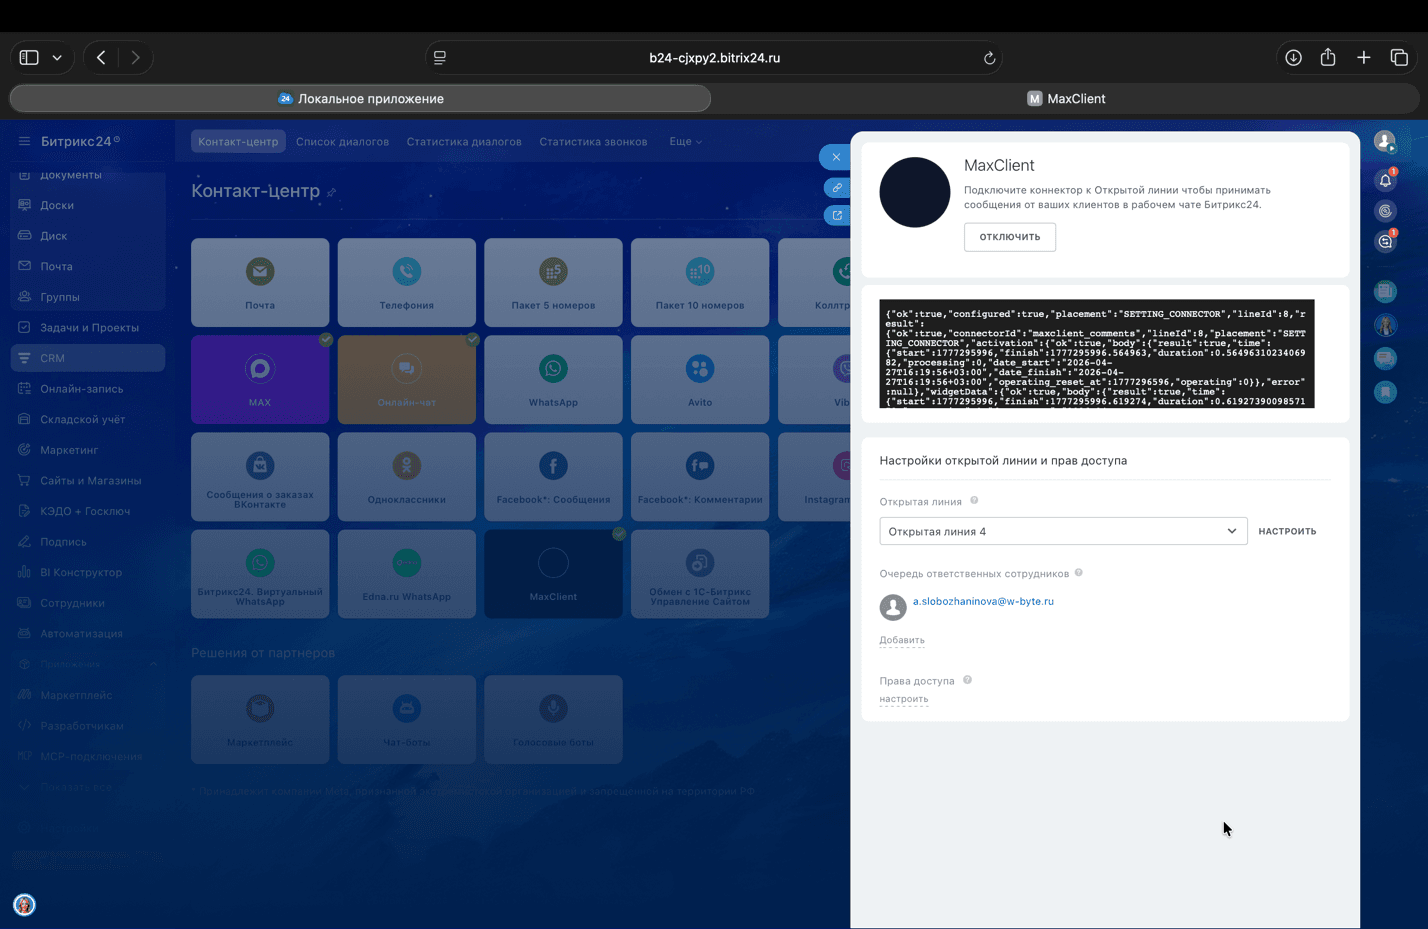1428x929 pixels.
Task: Select CRM in left sidebar
Action: click(x=88, y=358)
